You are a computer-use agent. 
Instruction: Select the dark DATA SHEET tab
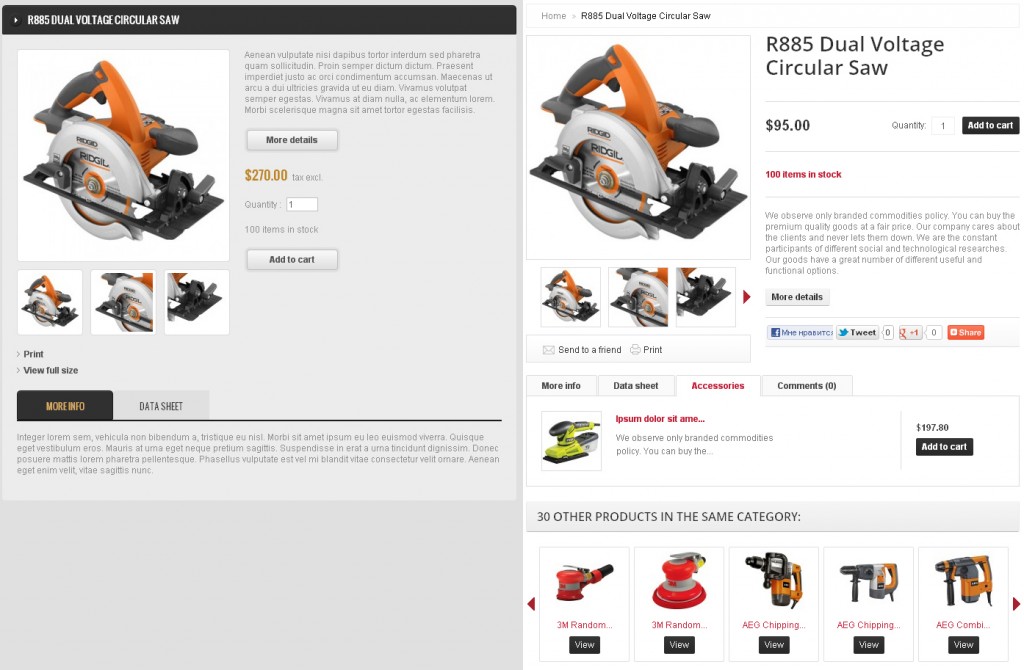[161, 406]
